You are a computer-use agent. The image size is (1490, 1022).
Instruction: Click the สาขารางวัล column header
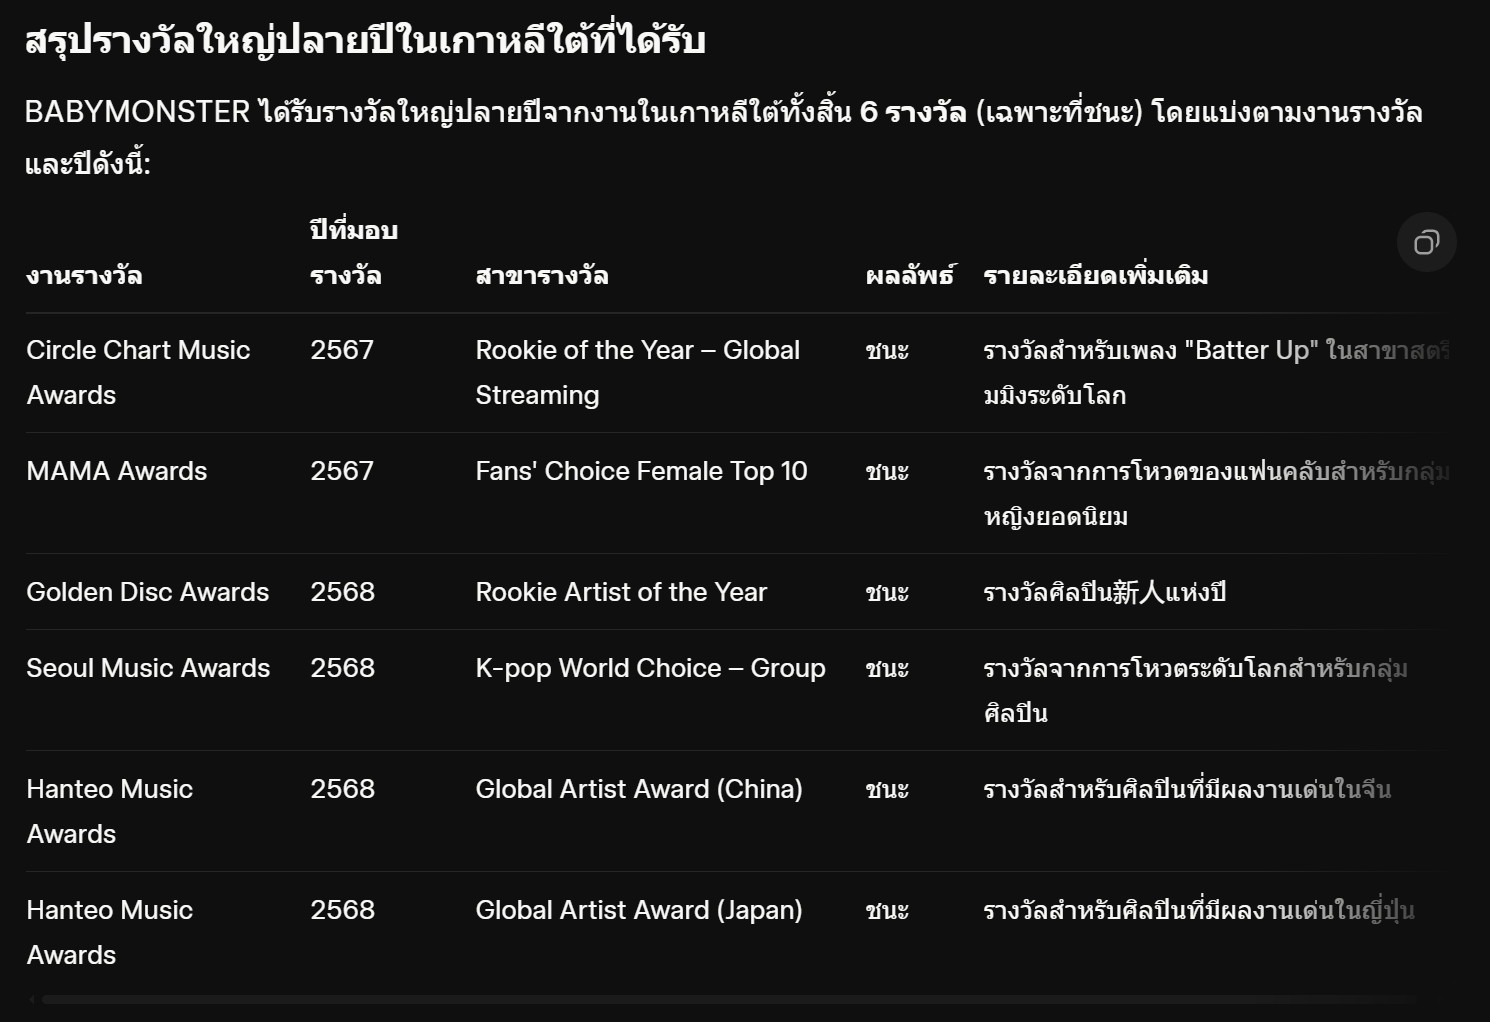coord(542,275)
